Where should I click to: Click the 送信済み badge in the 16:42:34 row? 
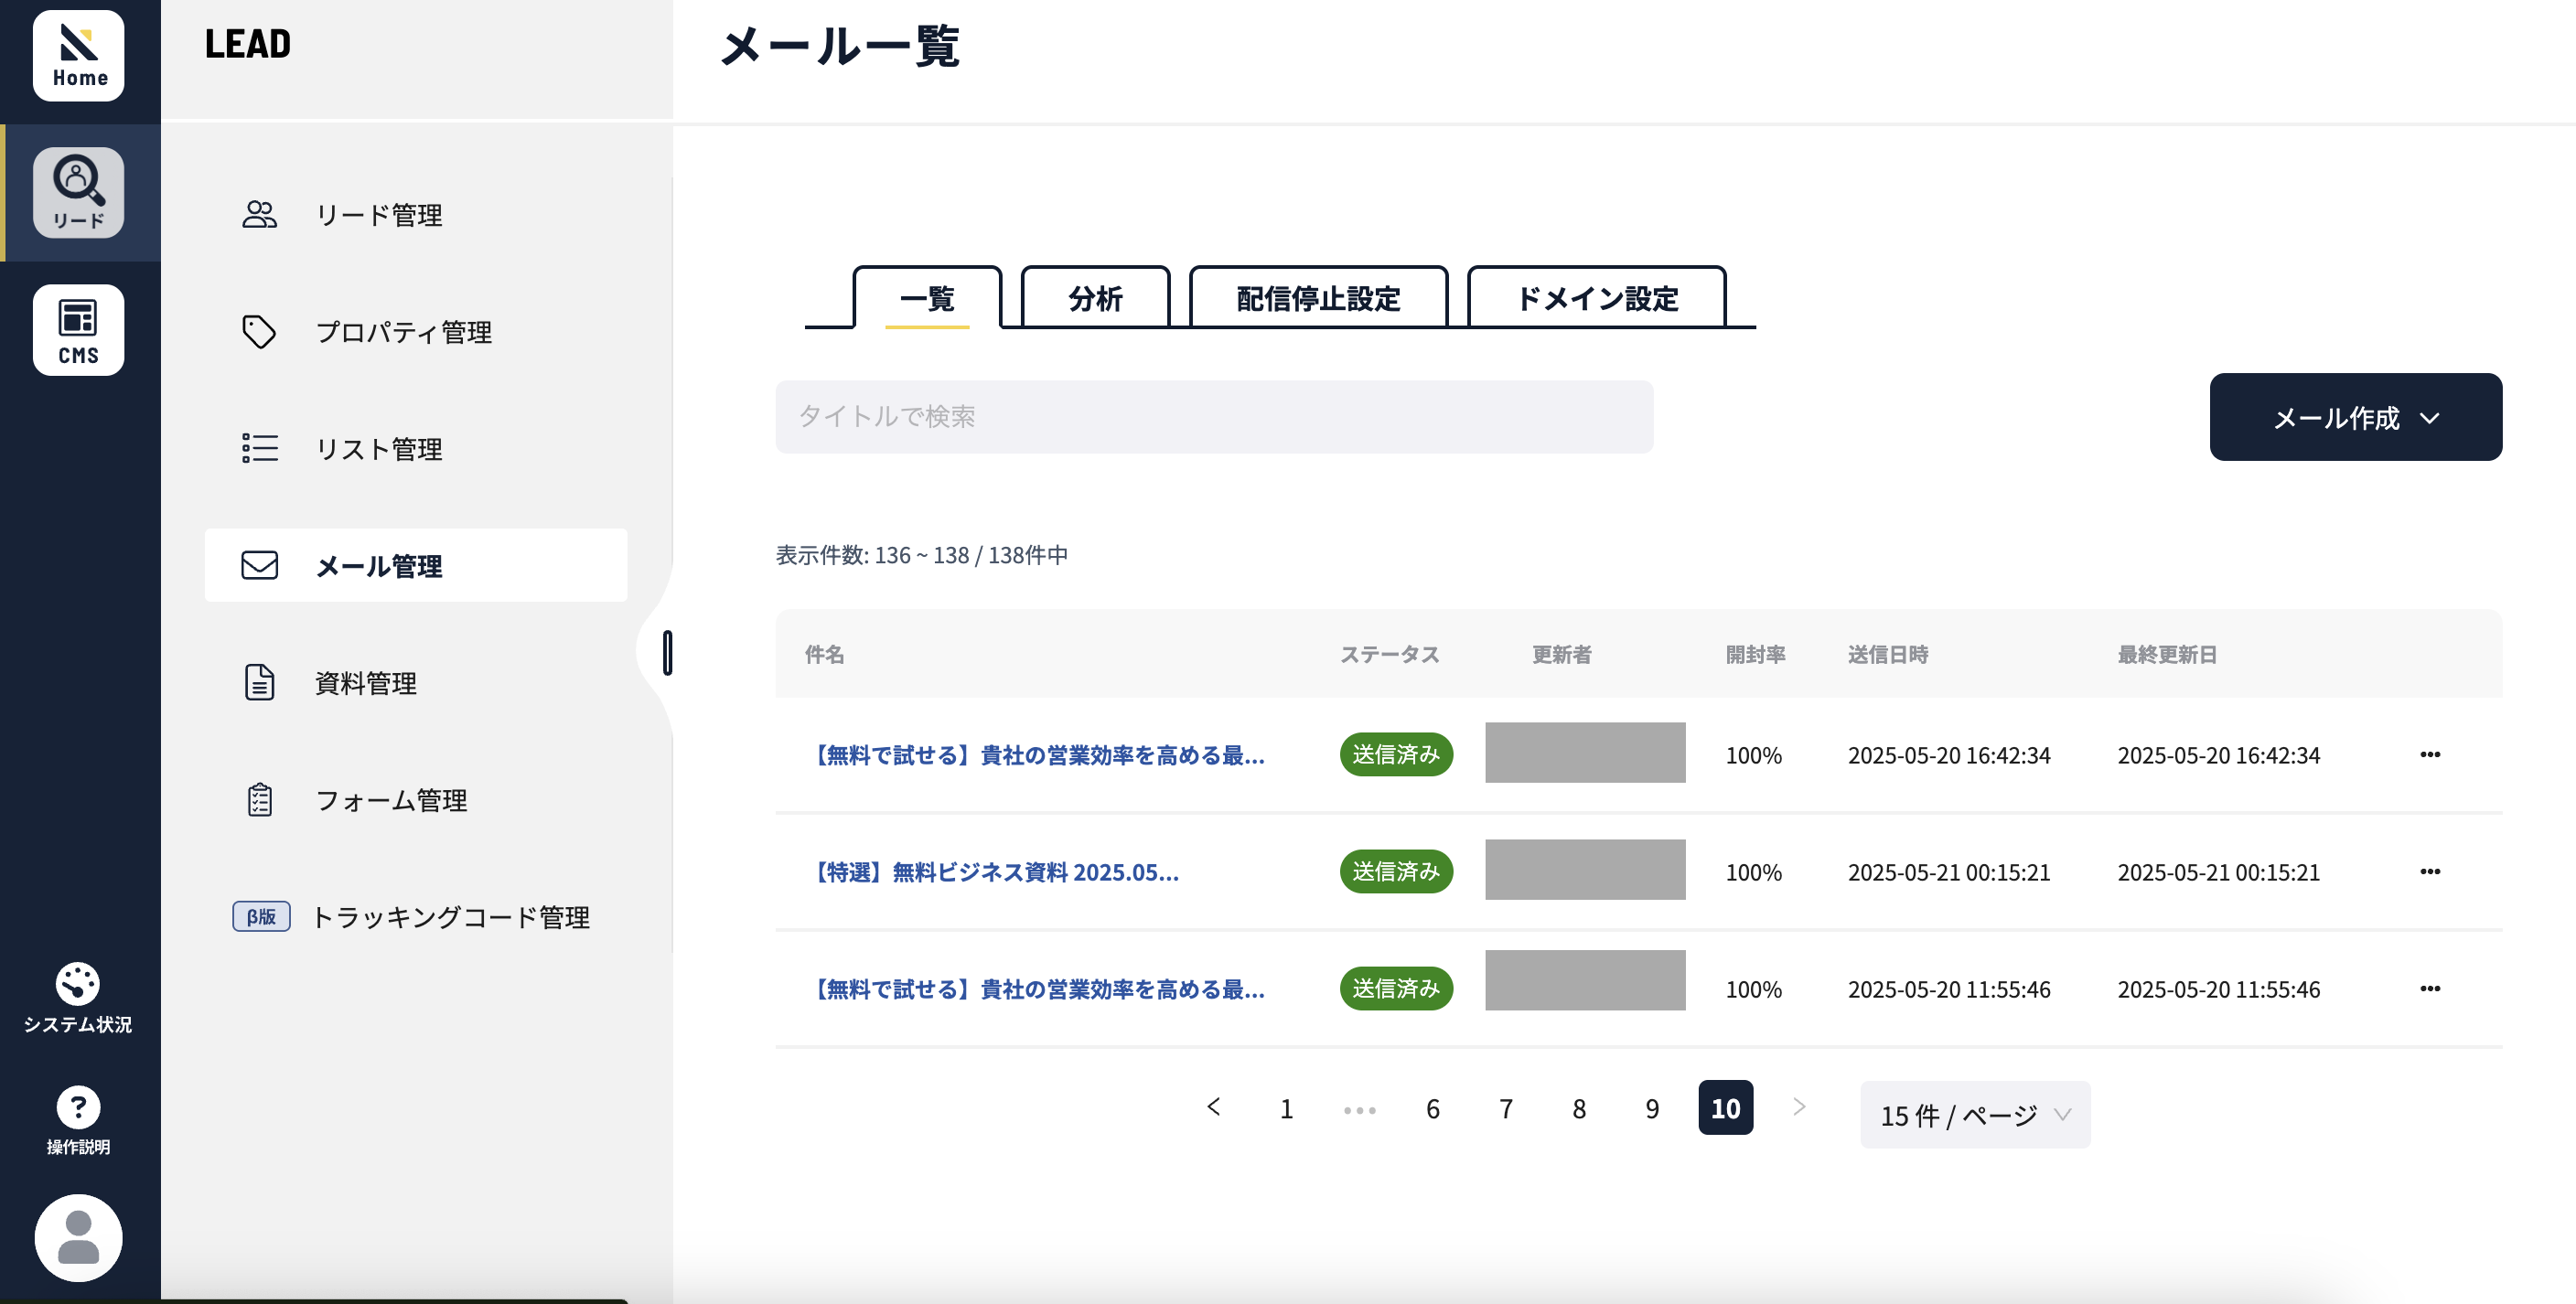(1396, 754)
